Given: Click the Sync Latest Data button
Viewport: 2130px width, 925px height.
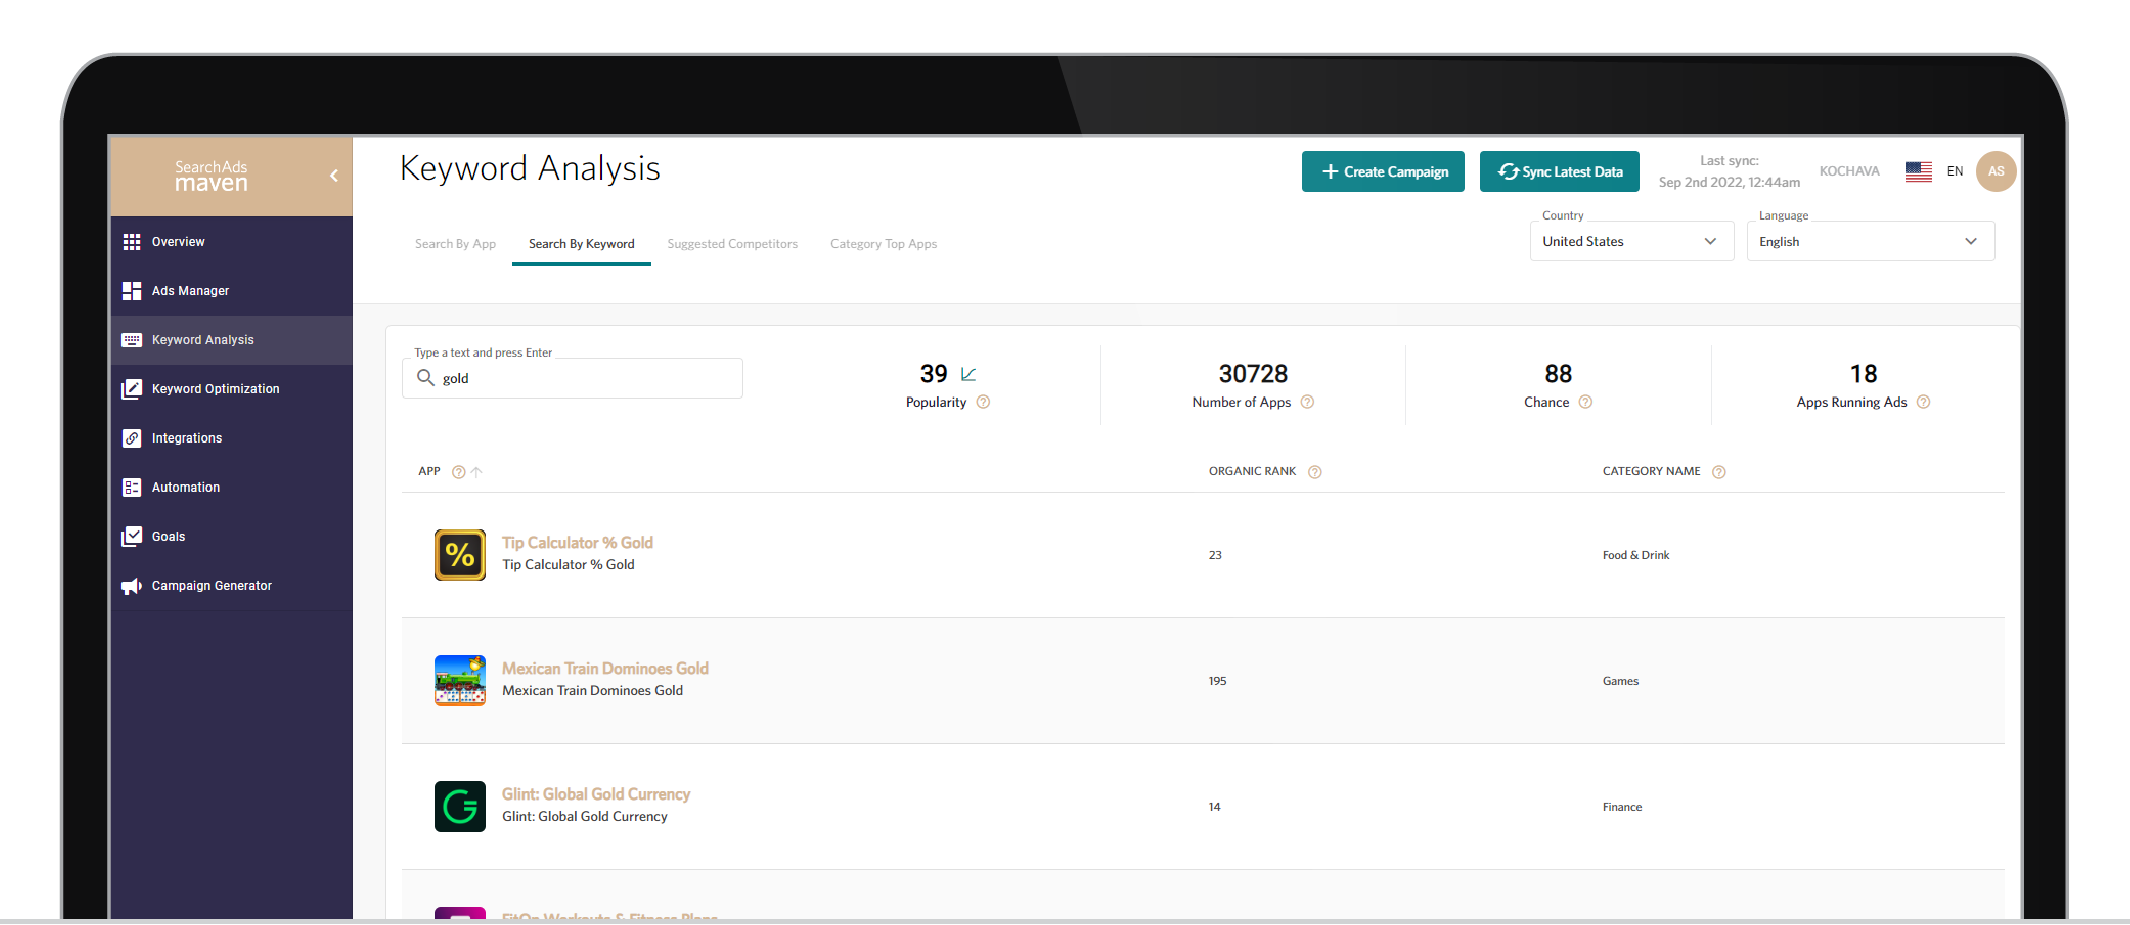Looking at the screenshot, I should click(x=1560, y=172).
